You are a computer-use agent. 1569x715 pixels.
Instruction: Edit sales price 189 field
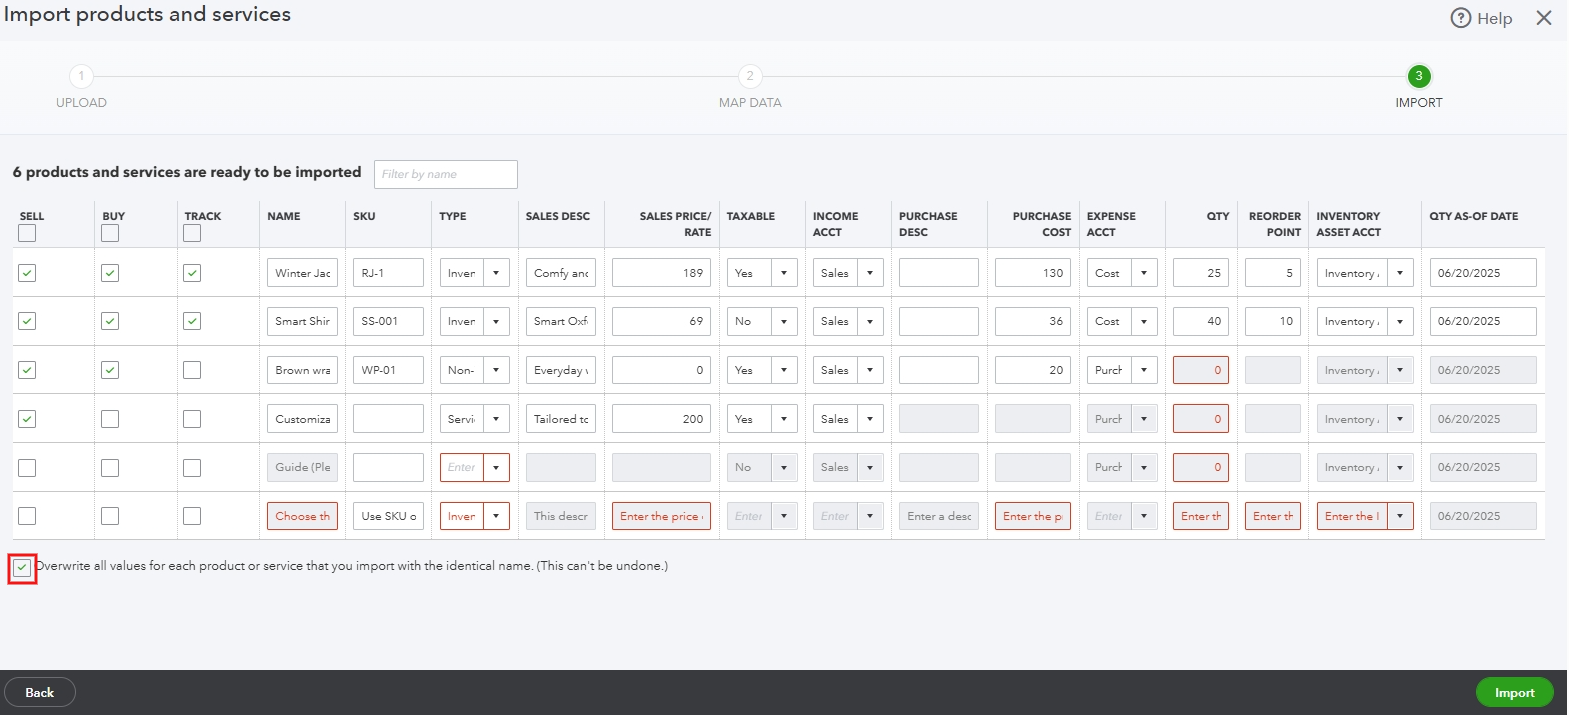(x=661, y=273)
